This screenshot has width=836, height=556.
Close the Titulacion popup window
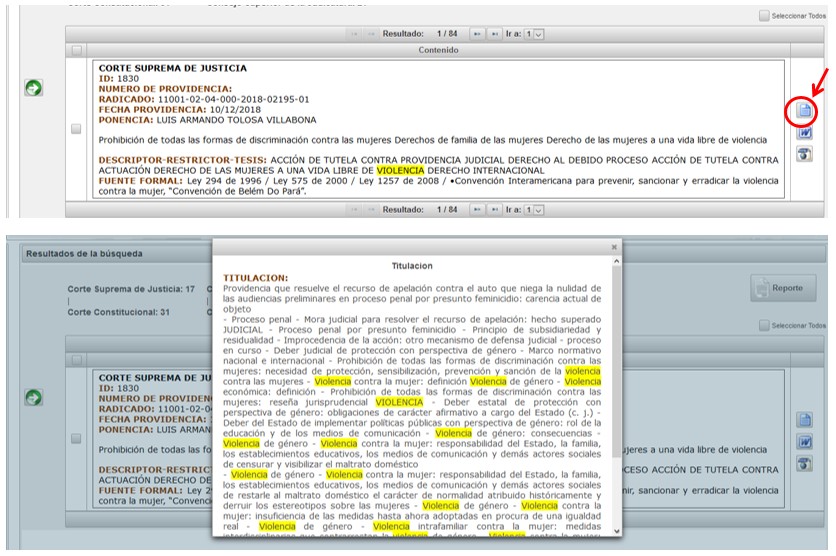coord(614,246)
